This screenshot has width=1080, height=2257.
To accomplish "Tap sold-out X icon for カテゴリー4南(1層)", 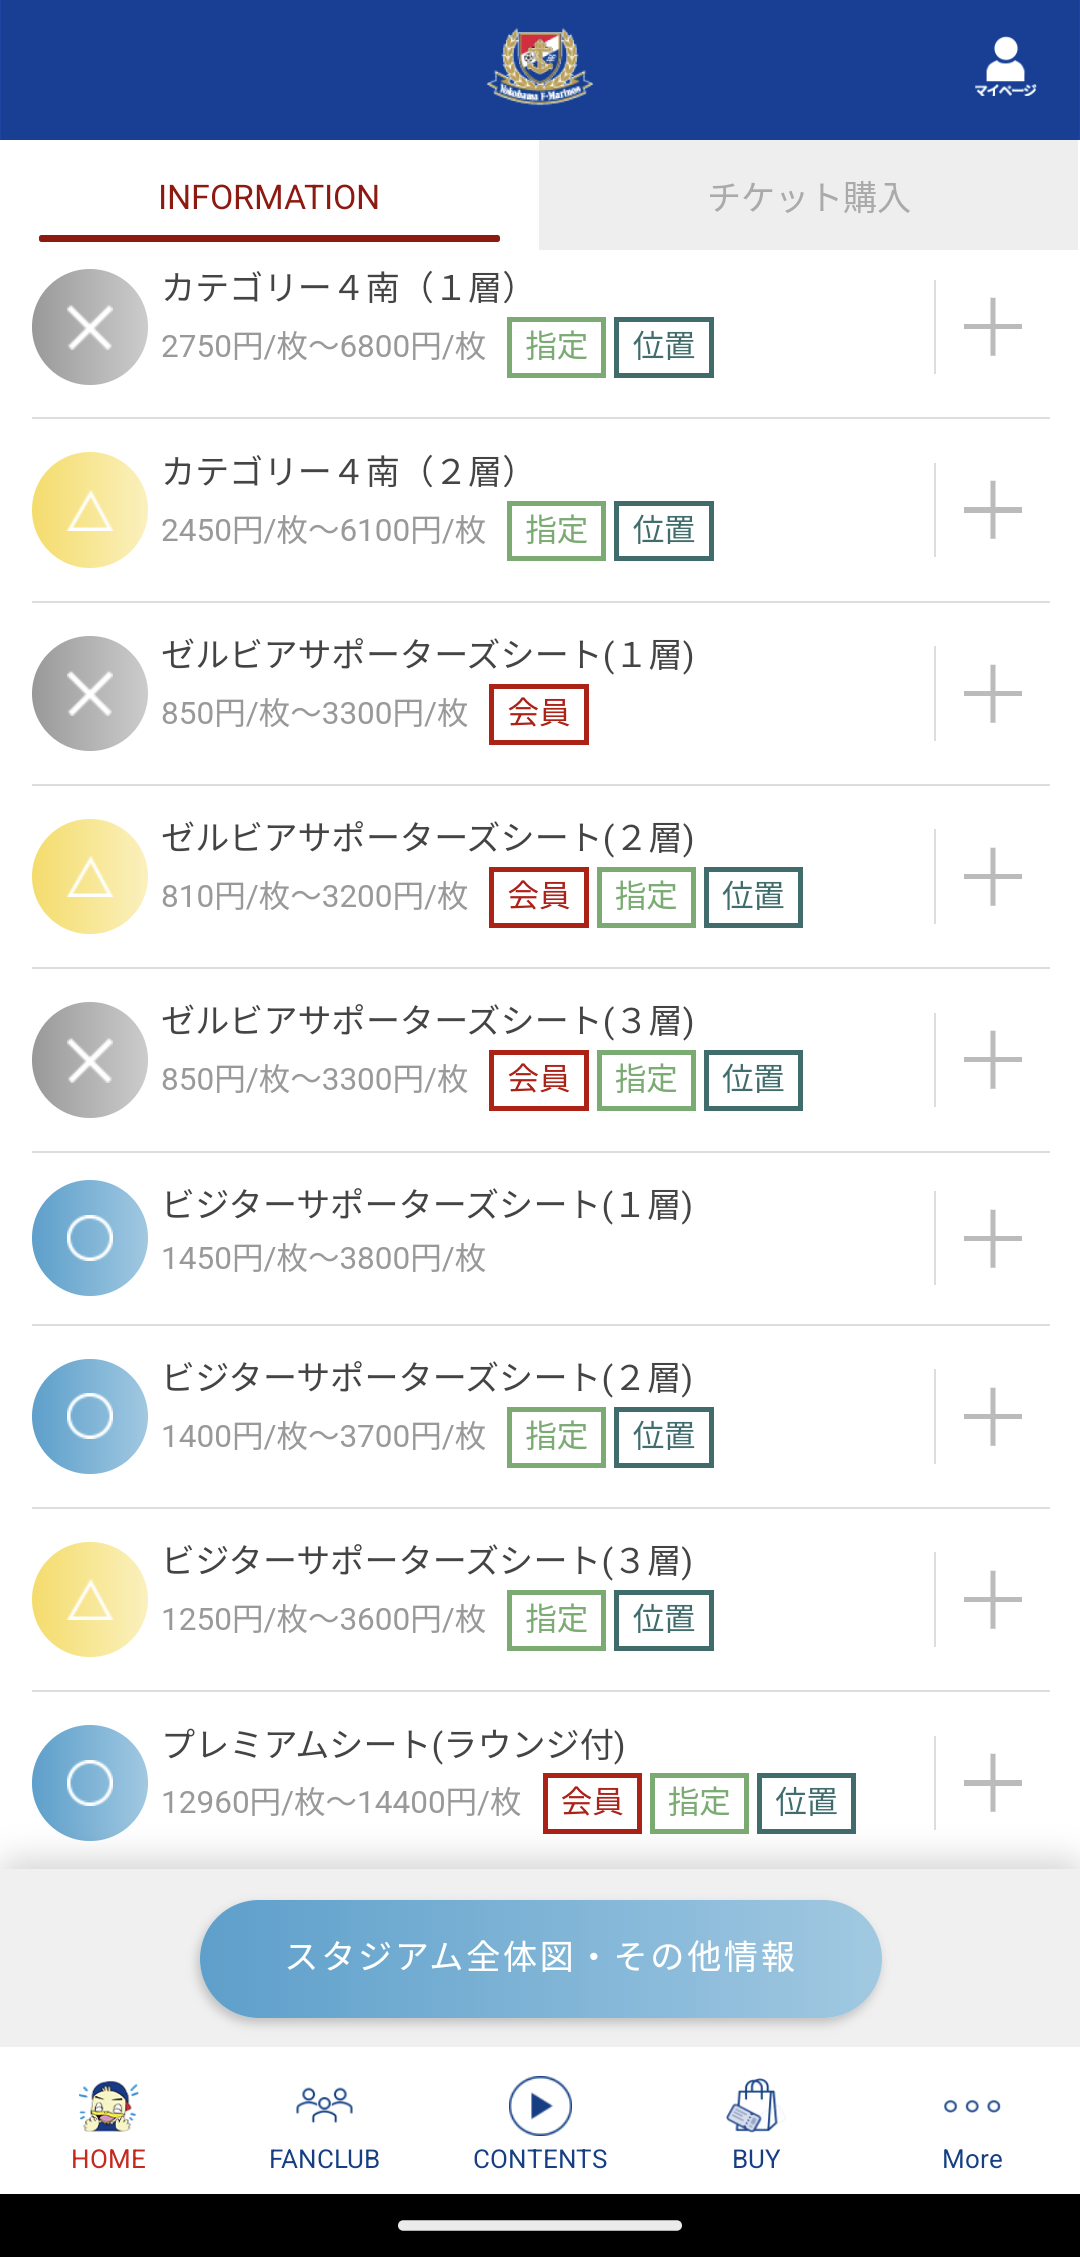I will pos(90,327).
